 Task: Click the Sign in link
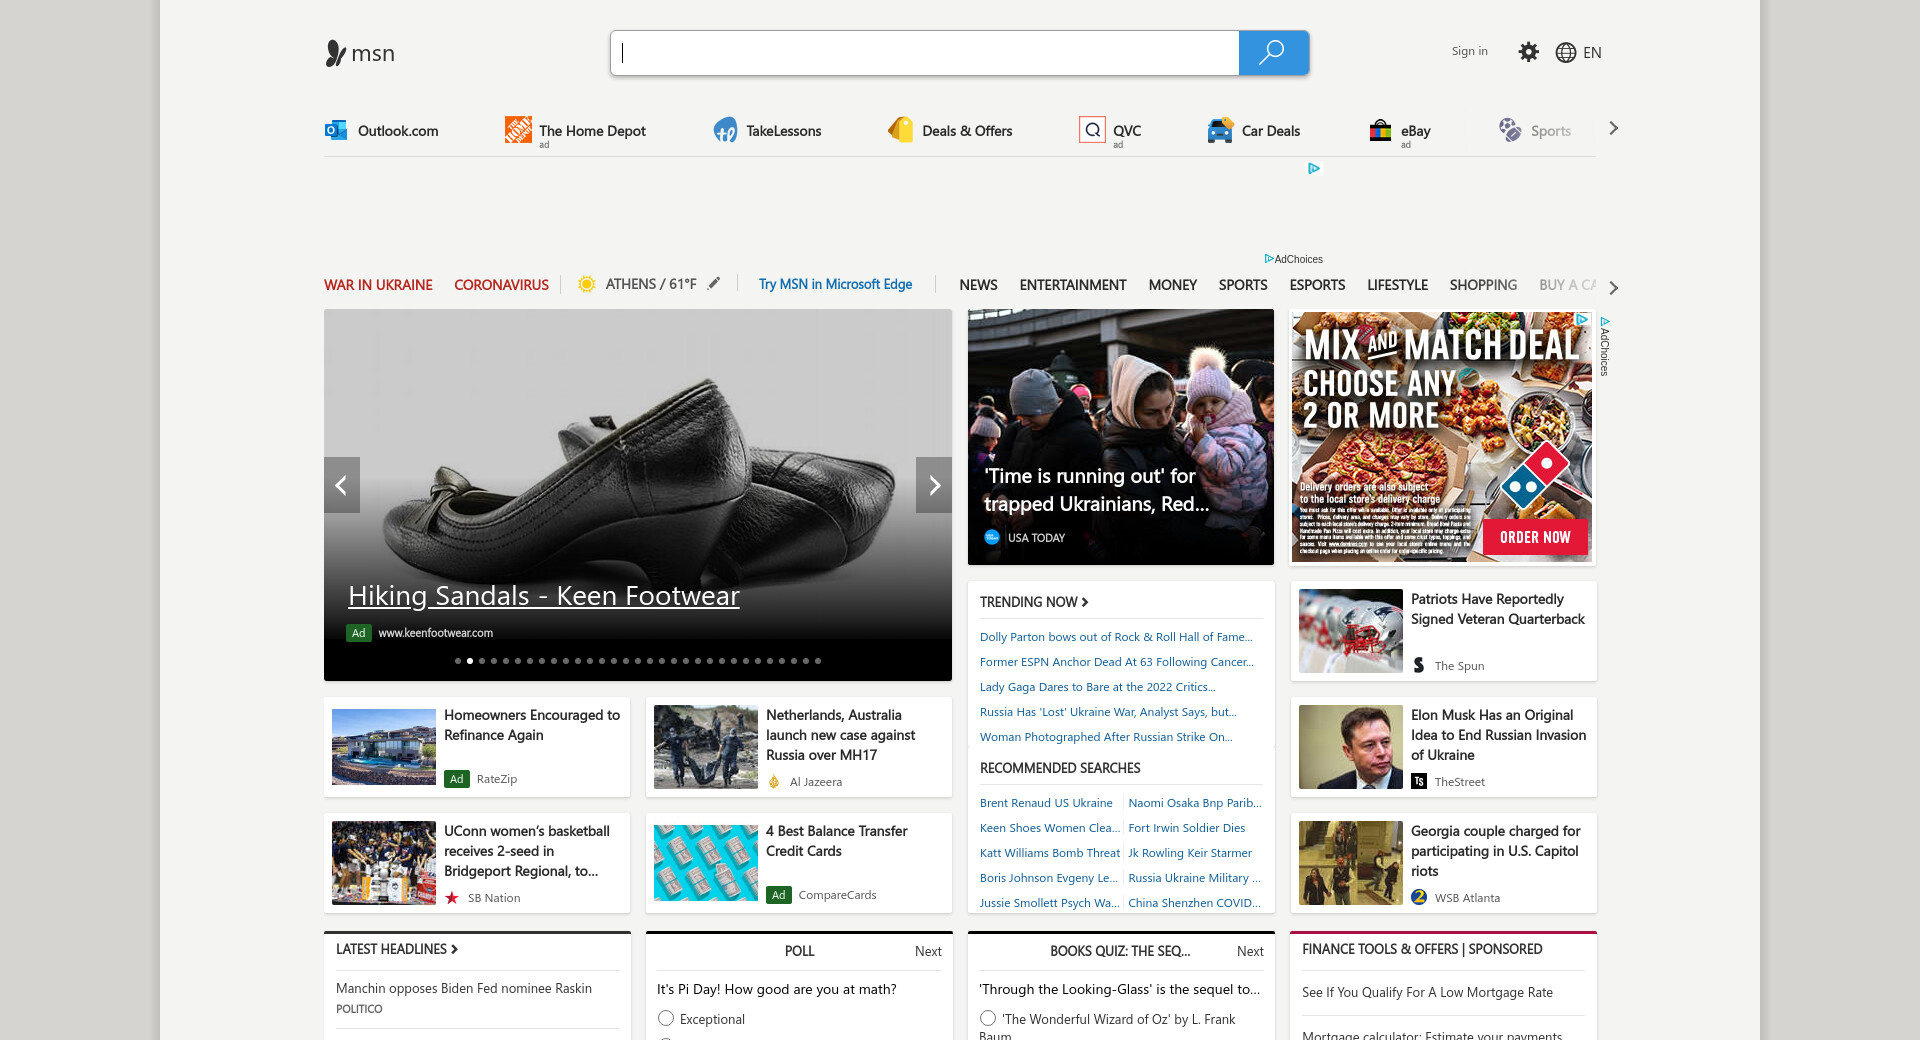click(x=1469, y=51)
